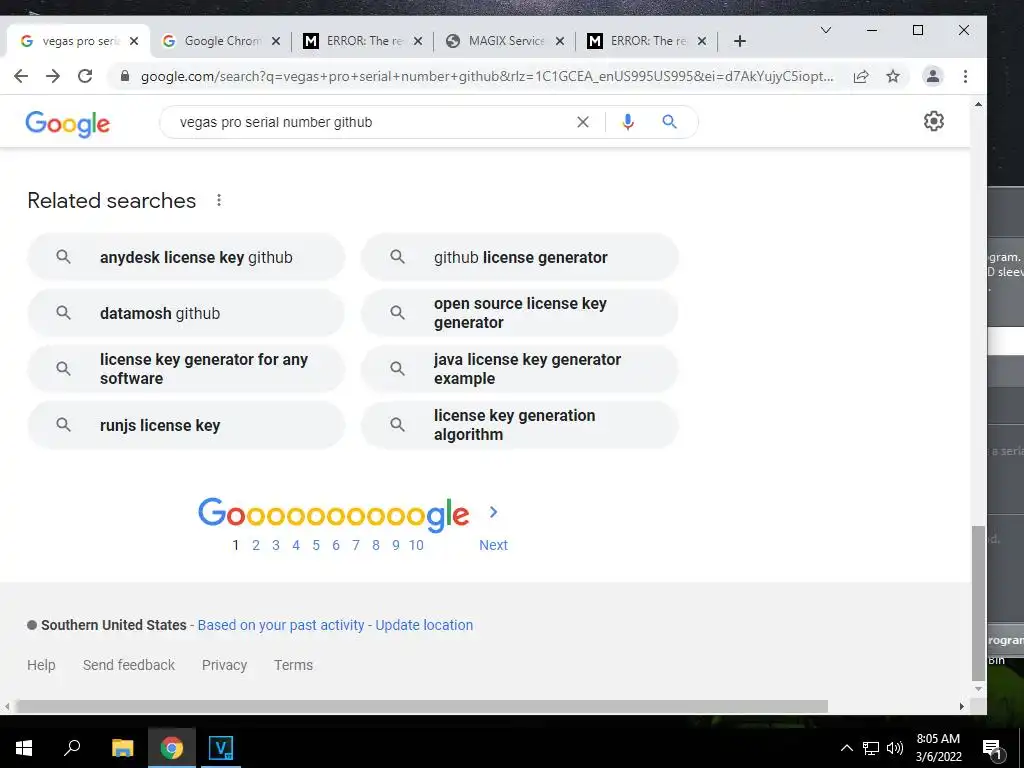Clear the search box text

click(x=583, y=122)
